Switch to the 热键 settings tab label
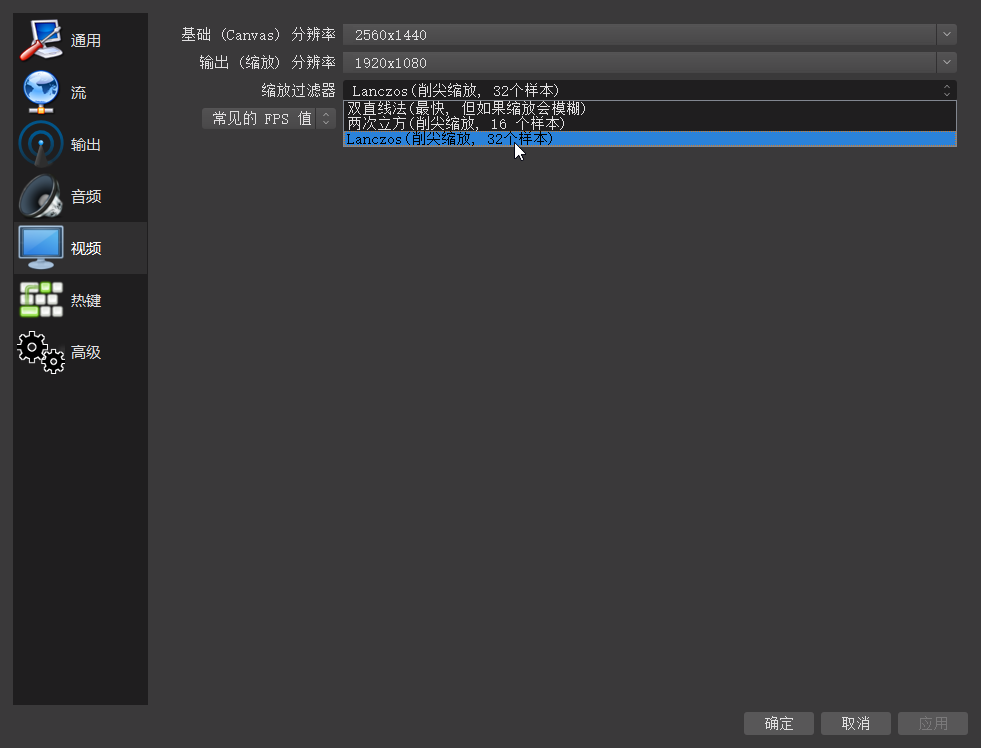981x748 pixels. click(86, 300)
